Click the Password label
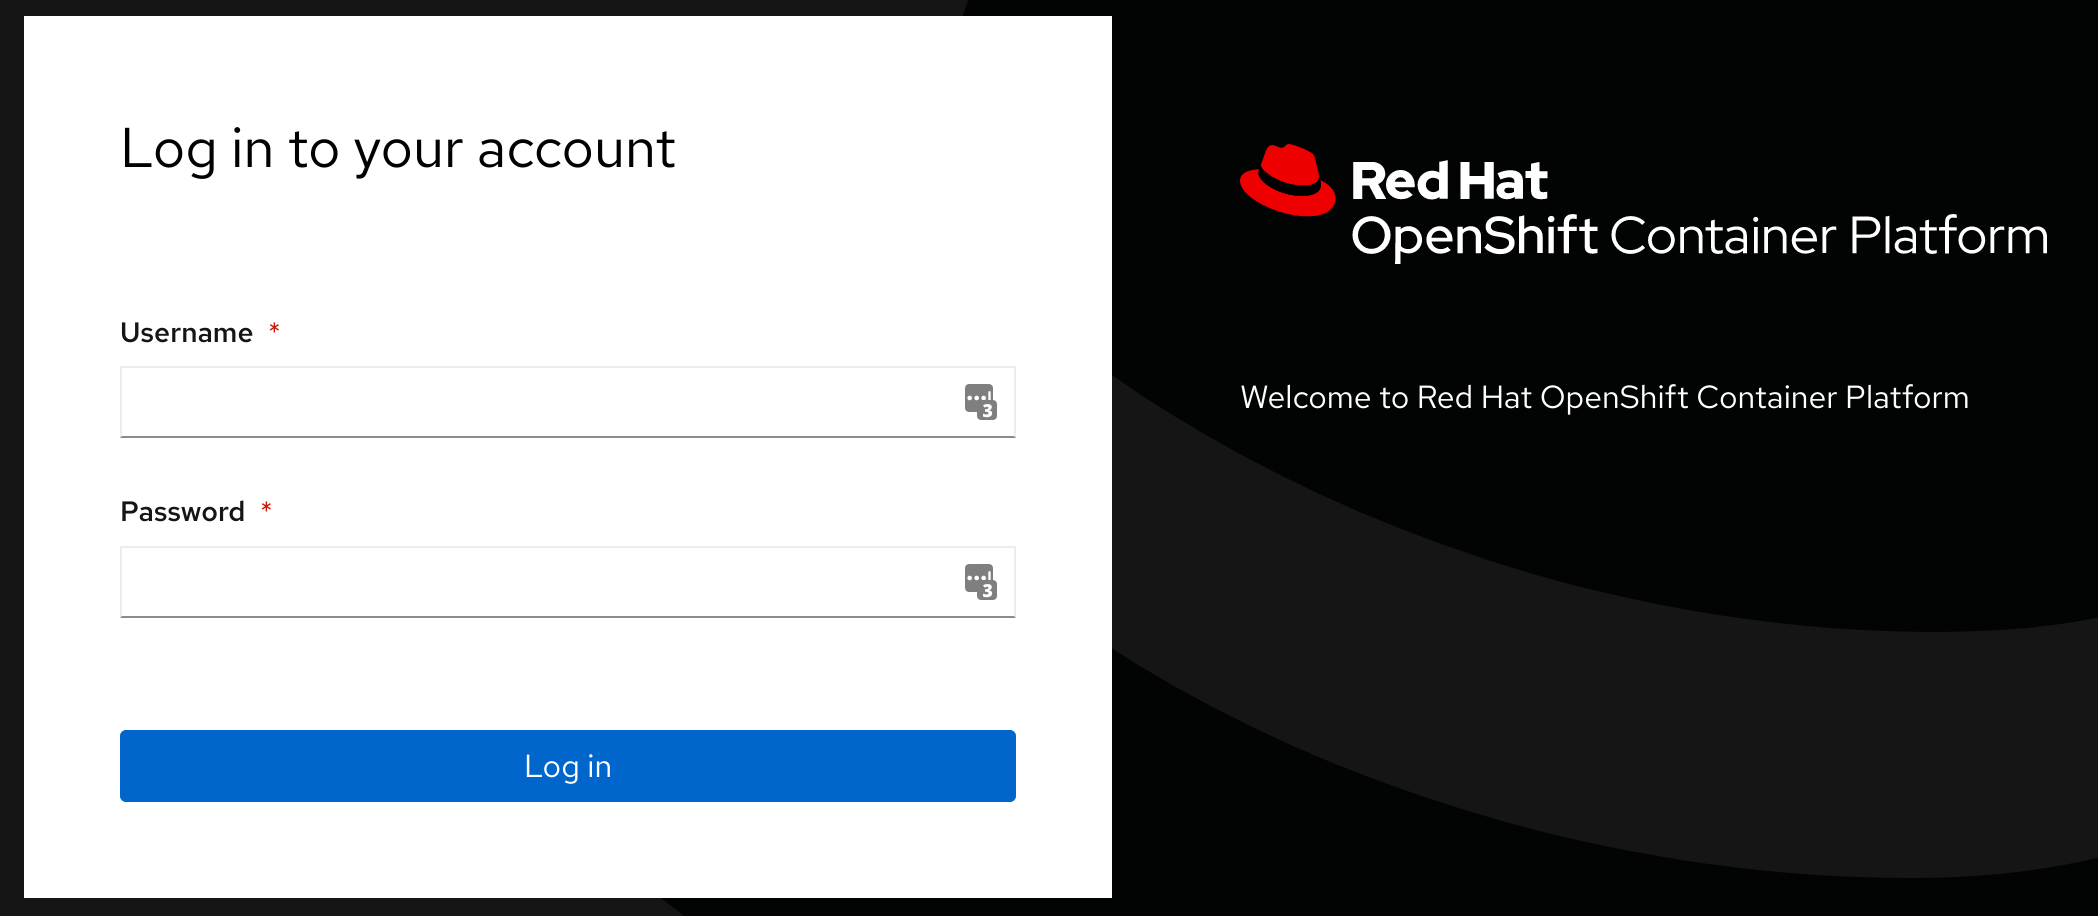 [x=182, y=512]
